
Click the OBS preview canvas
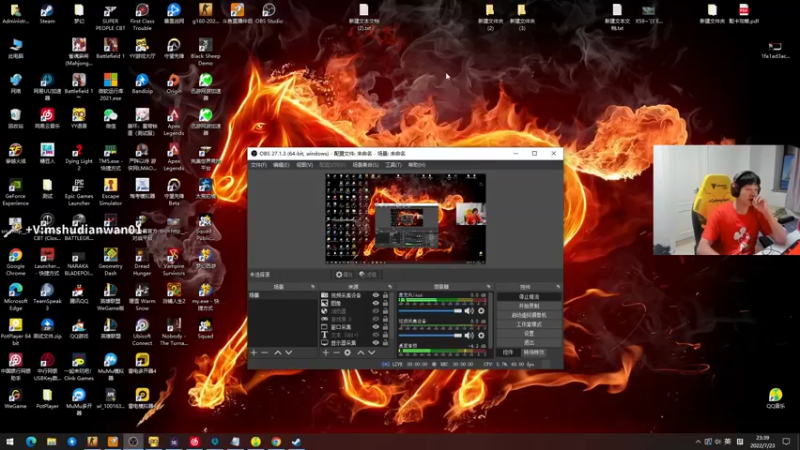(406, 218)
